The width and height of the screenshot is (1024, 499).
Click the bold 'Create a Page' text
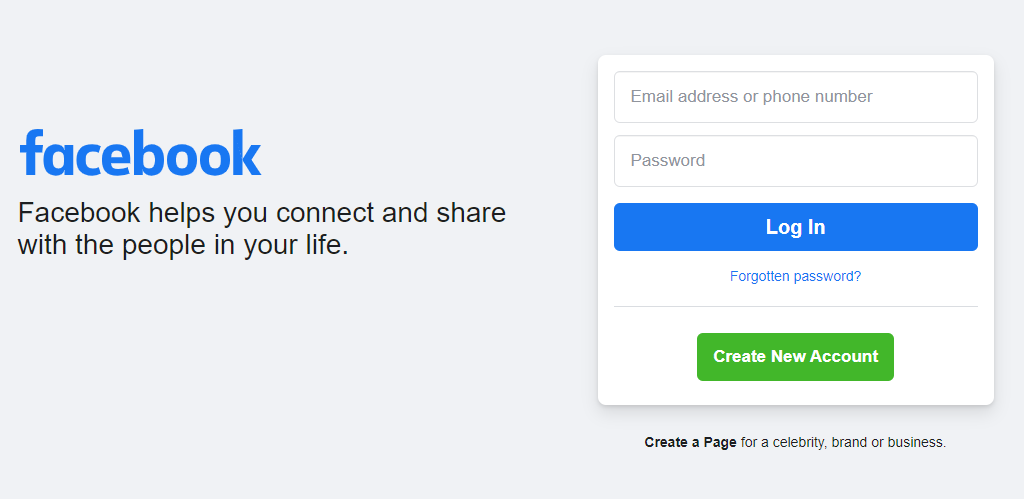(690, 442)
